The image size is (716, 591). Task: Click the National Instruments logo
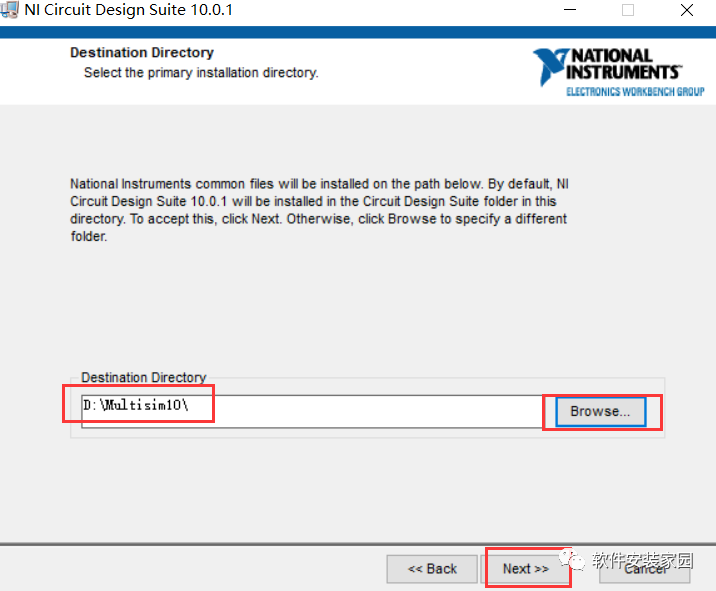click(x=619, y=72)
